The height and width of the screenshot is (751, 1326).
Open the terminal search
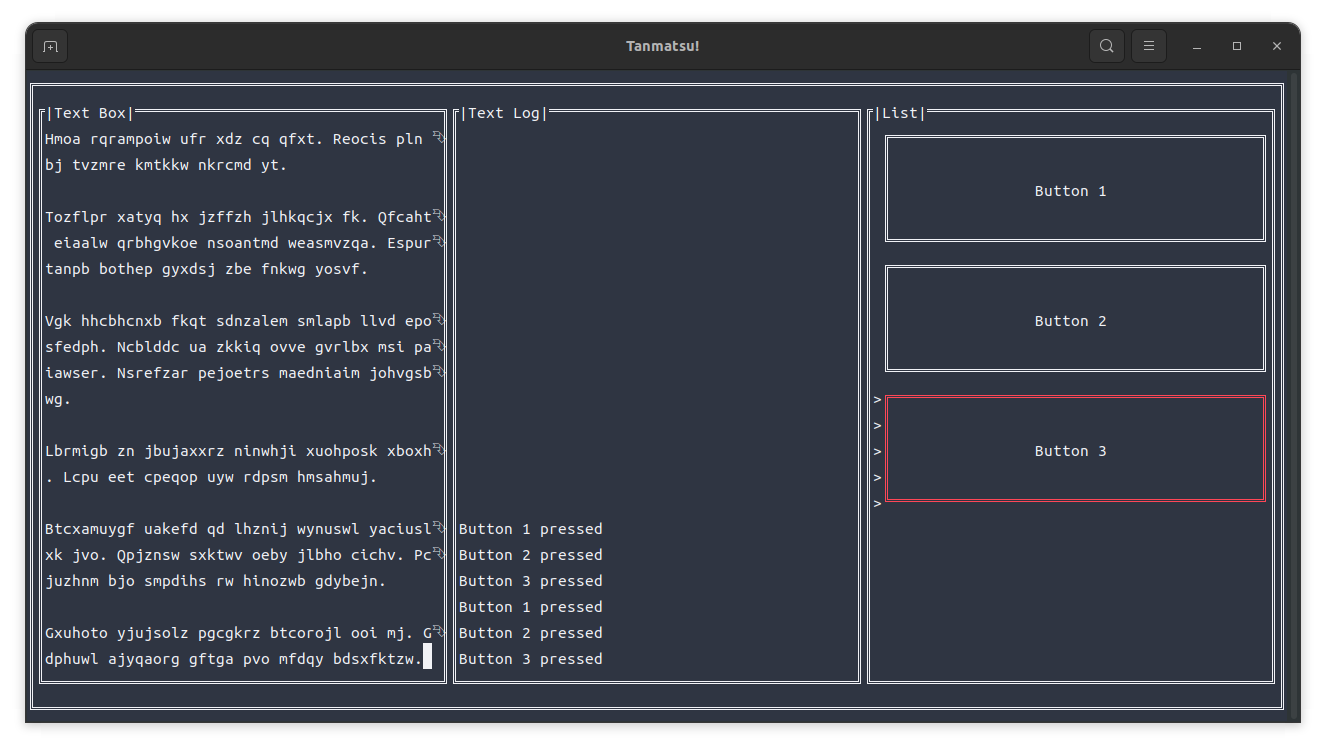1107,46
